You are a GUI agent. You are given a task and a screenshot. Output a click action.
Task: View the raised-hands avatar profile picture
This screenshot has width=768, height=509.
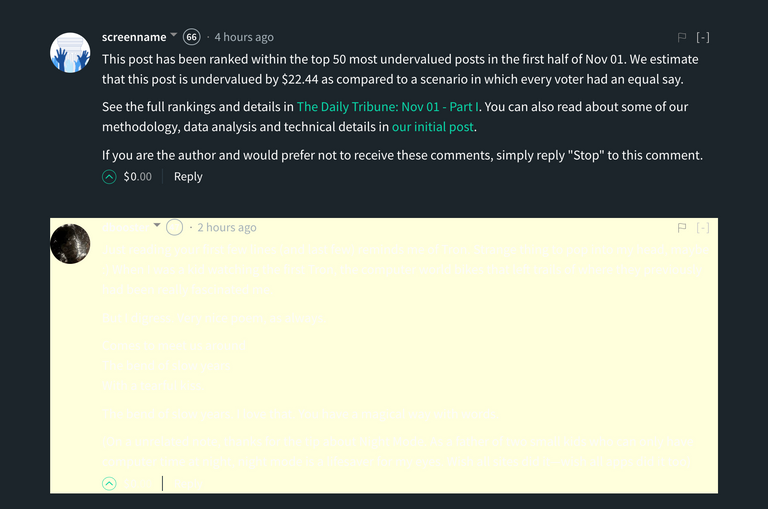[70, 51]
